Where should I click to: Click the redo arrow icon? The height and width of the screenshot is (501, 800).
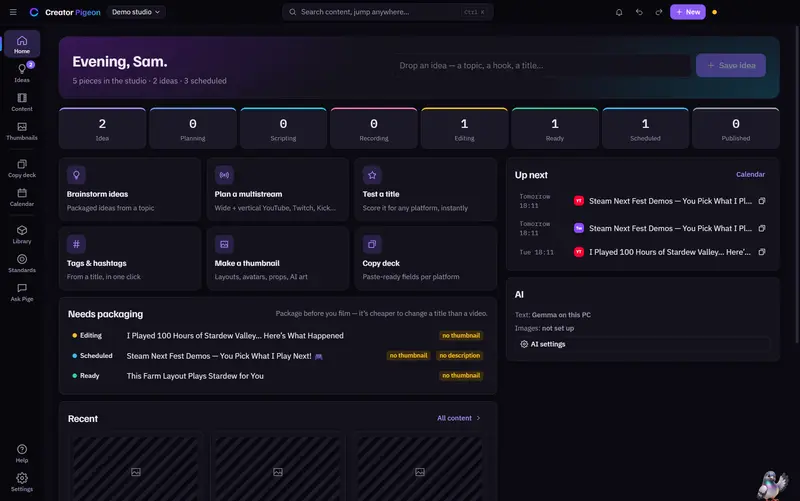coord(659,12)
